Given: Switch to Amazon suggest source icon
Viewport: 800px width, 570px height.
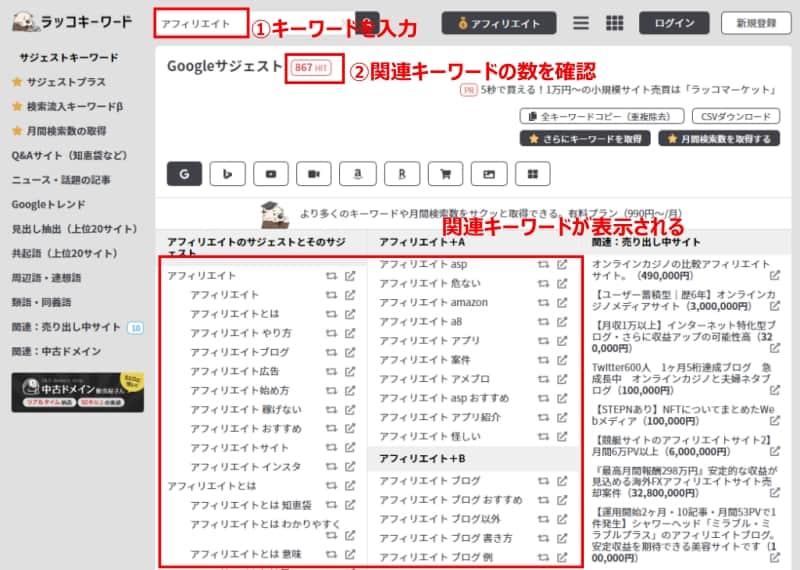Looking at the screenshot, I should (358, 174).
